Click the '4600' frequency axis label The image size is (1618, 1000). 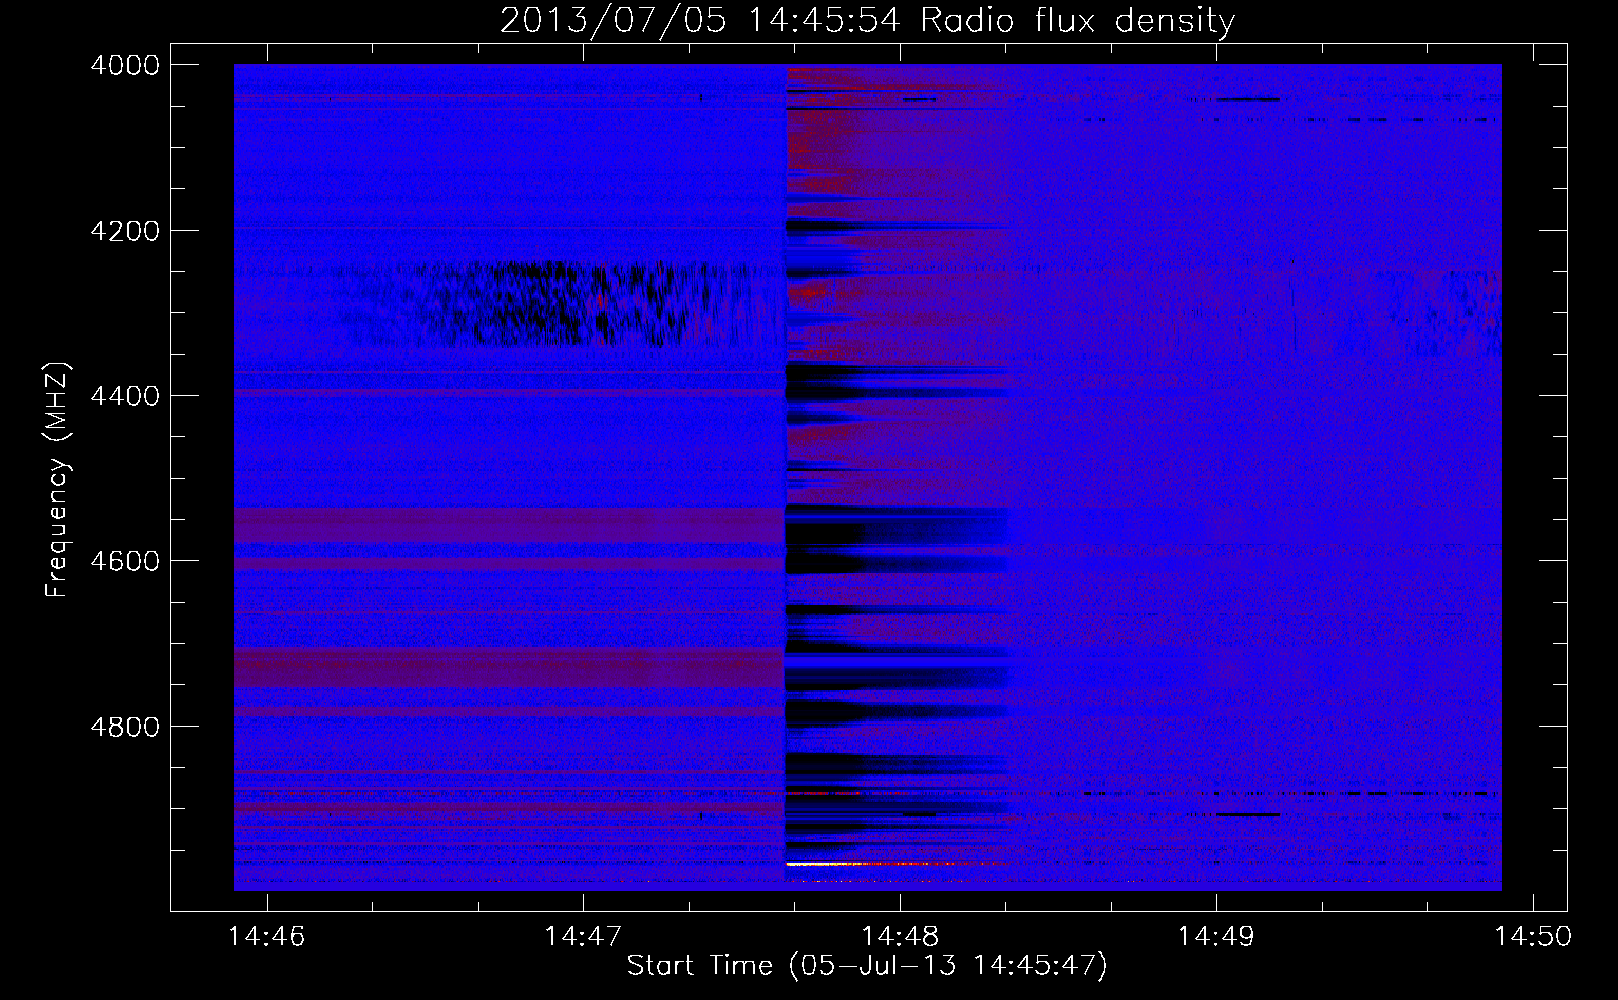[125, 561]
